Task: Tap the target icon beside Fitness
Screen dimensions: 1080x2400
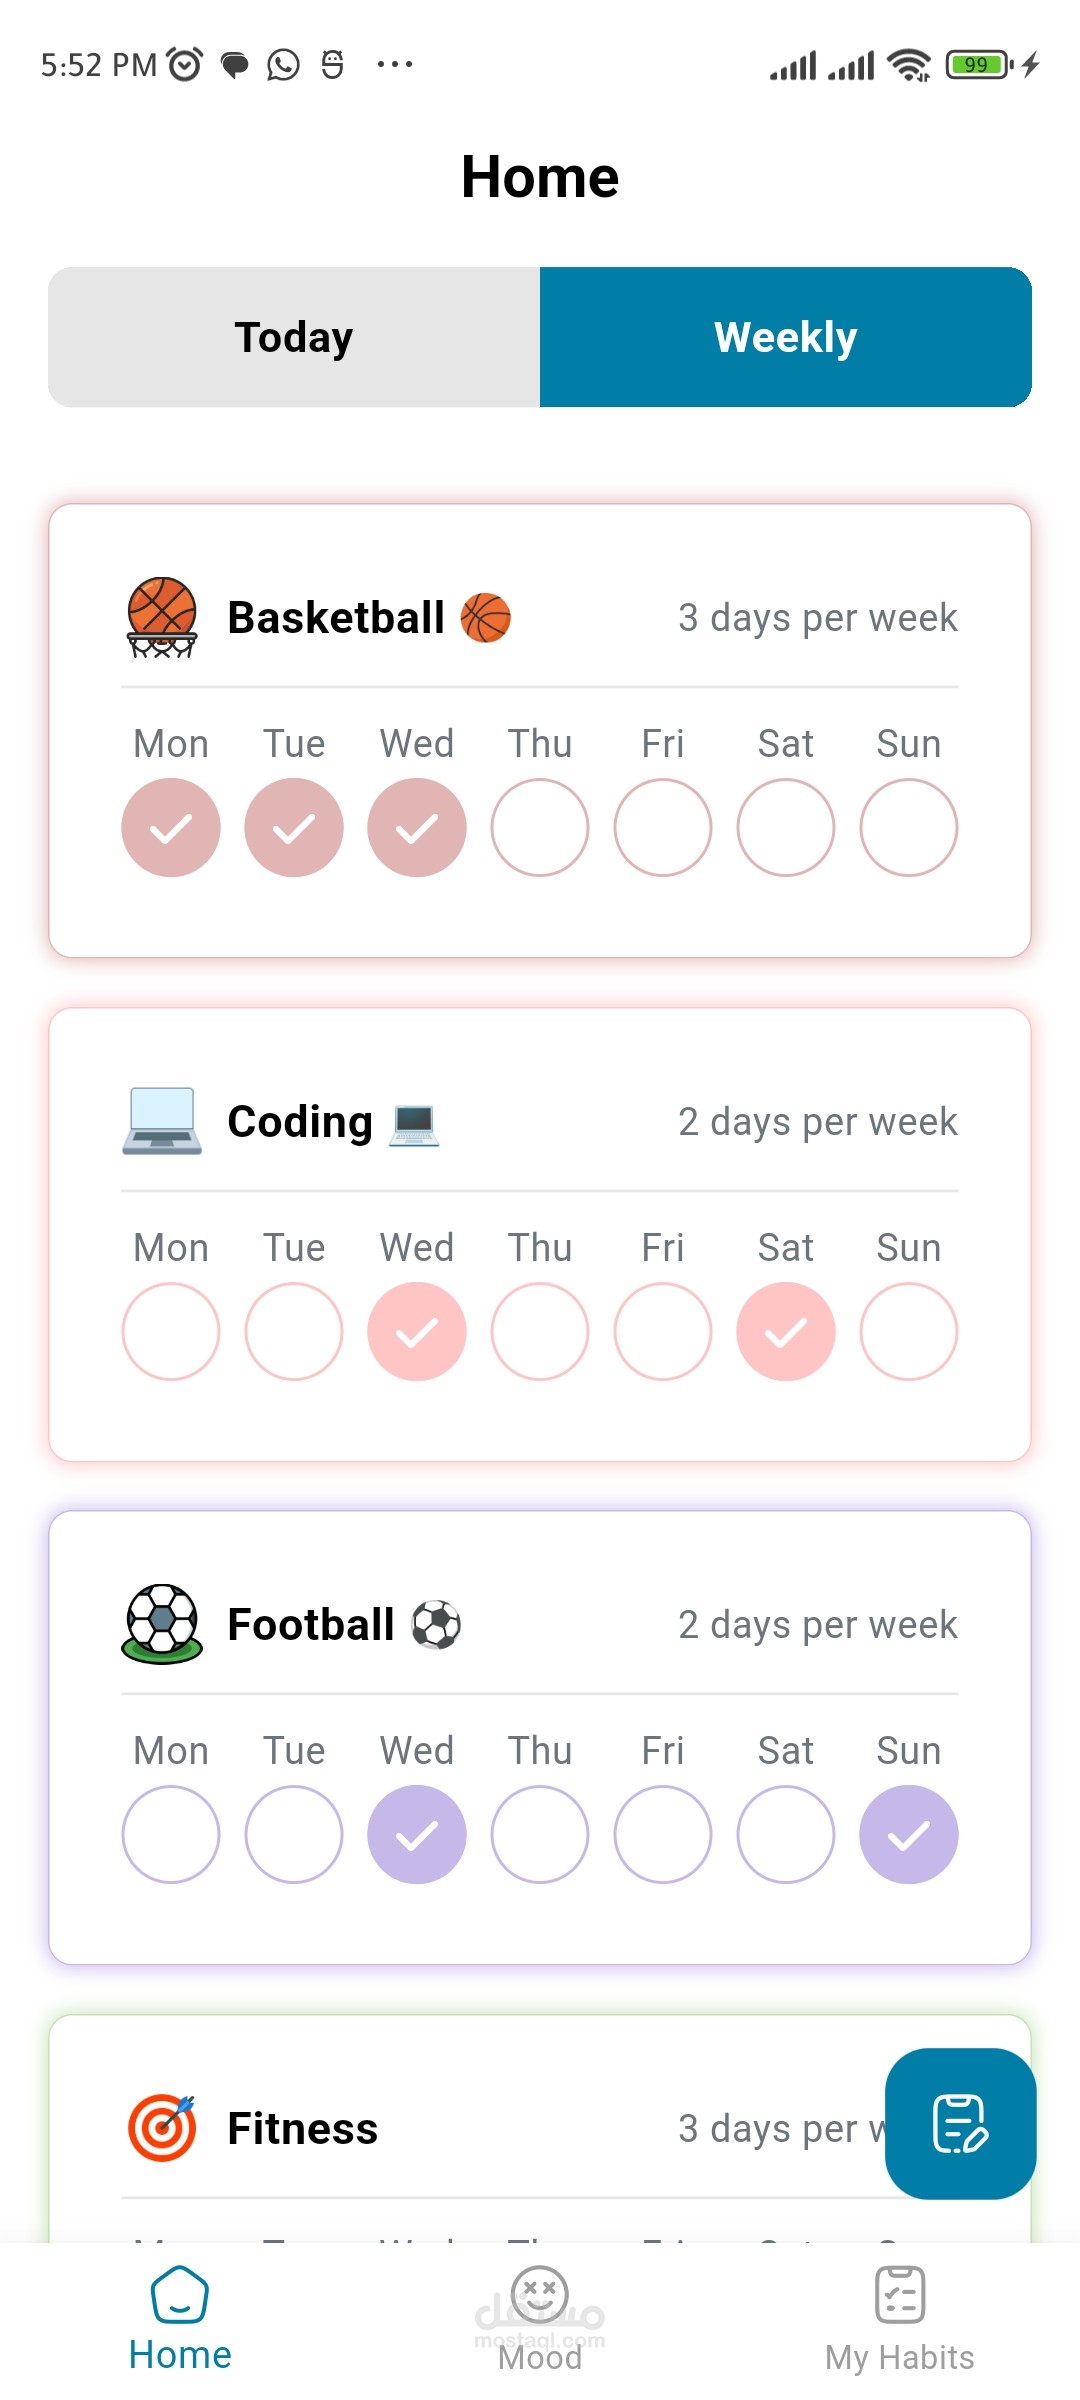Action: pyautogui.click(x=162, y=2128)
